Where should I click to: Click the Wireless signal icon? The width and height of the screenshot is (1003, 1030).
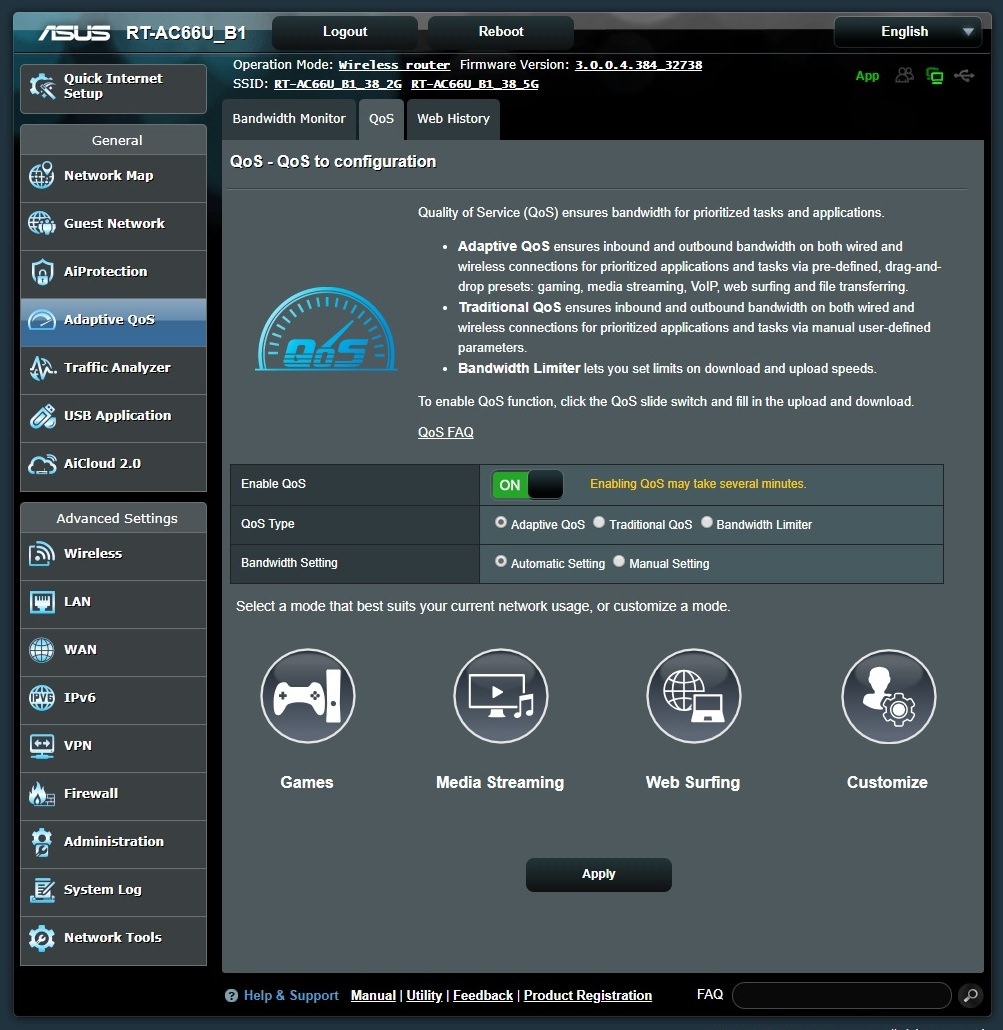pyautogui.click(x=41, y=553)
